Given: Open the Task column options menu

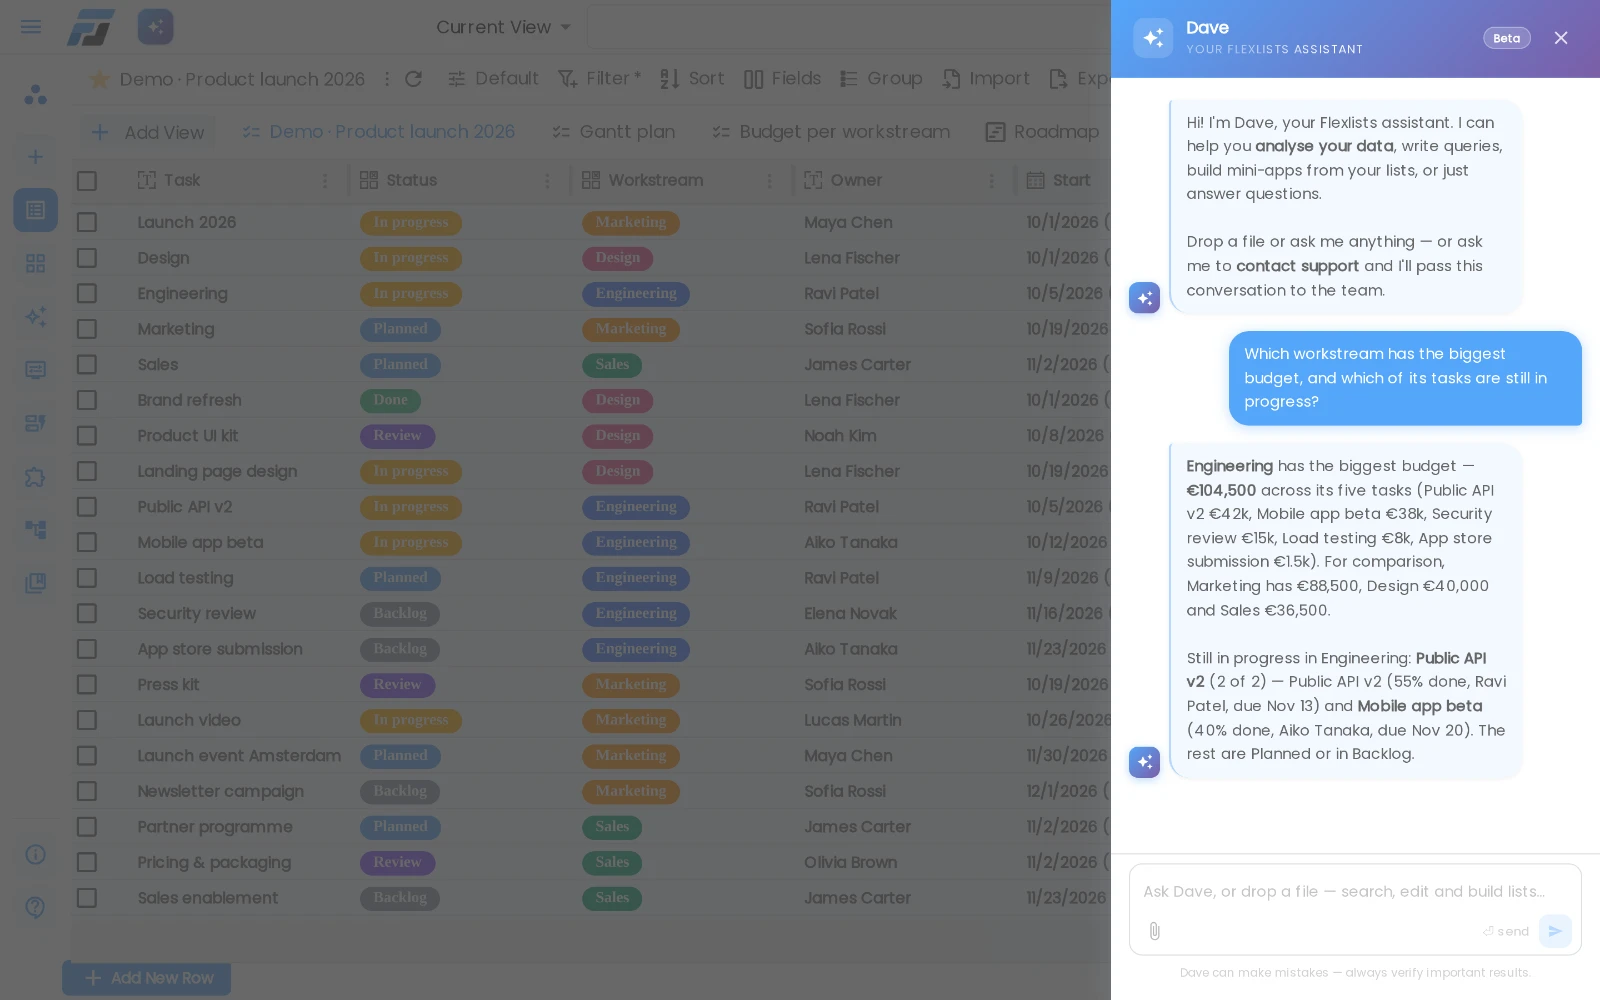Looking at the screenshot, I should click(x=324, y=181).
